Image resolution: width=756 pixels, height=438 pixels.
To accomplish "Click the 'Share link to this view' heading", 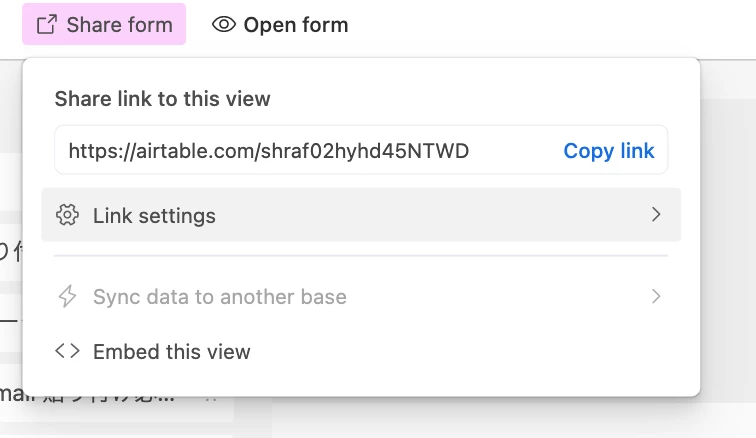I will 162,99.
